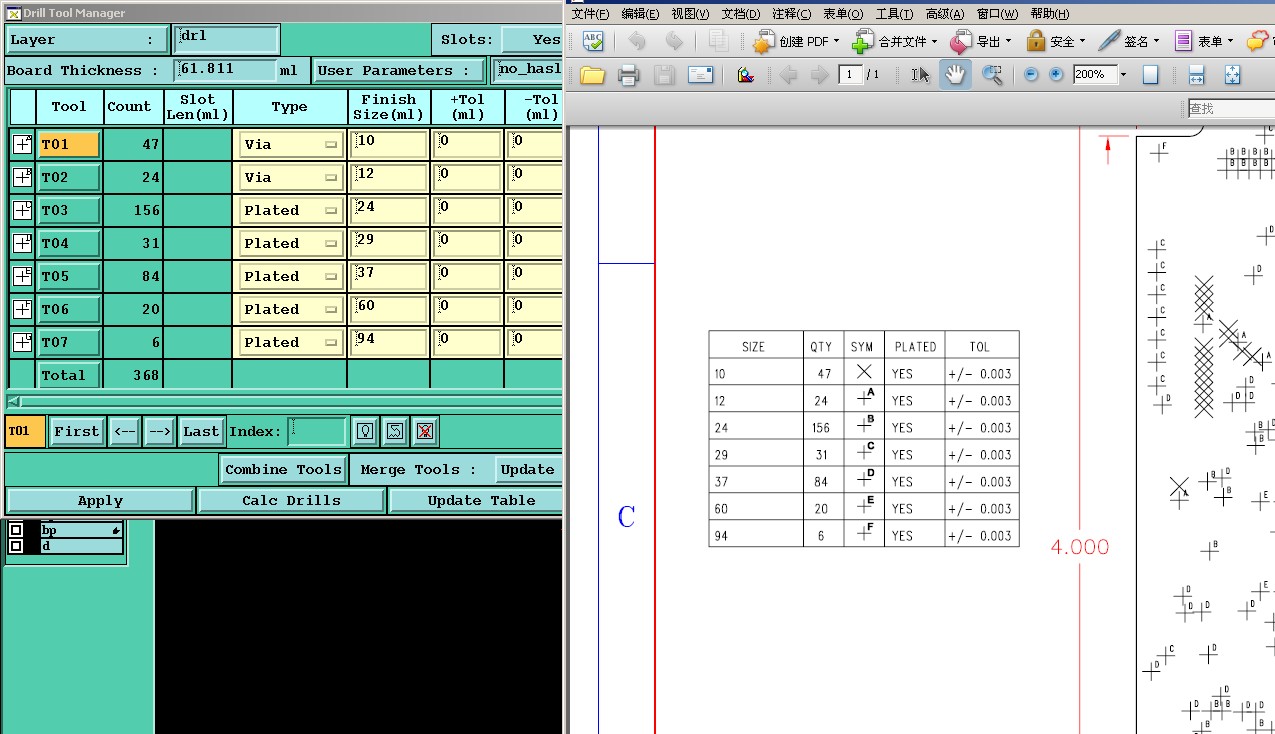Toggle the symbol box for tool T01

coord(22,144)
